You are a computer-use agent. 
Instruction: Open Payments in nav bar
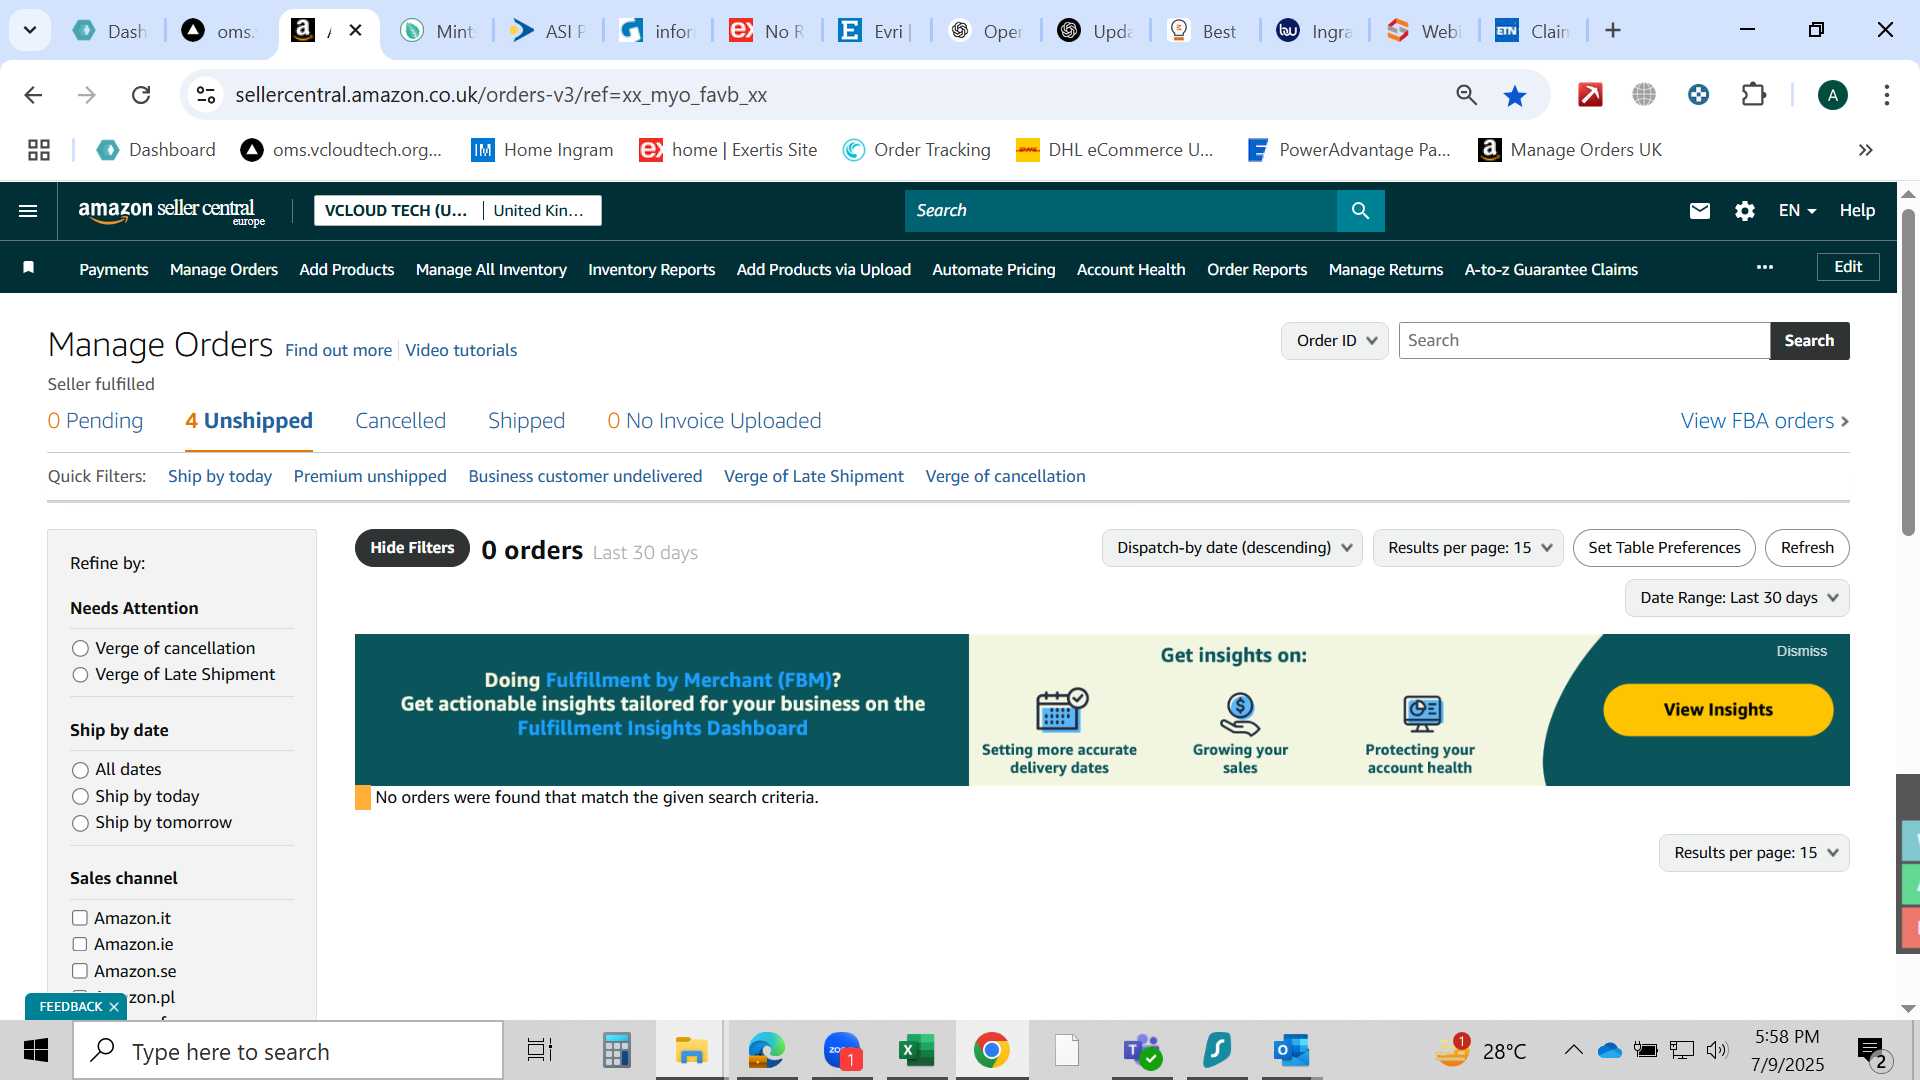[114, 270]
